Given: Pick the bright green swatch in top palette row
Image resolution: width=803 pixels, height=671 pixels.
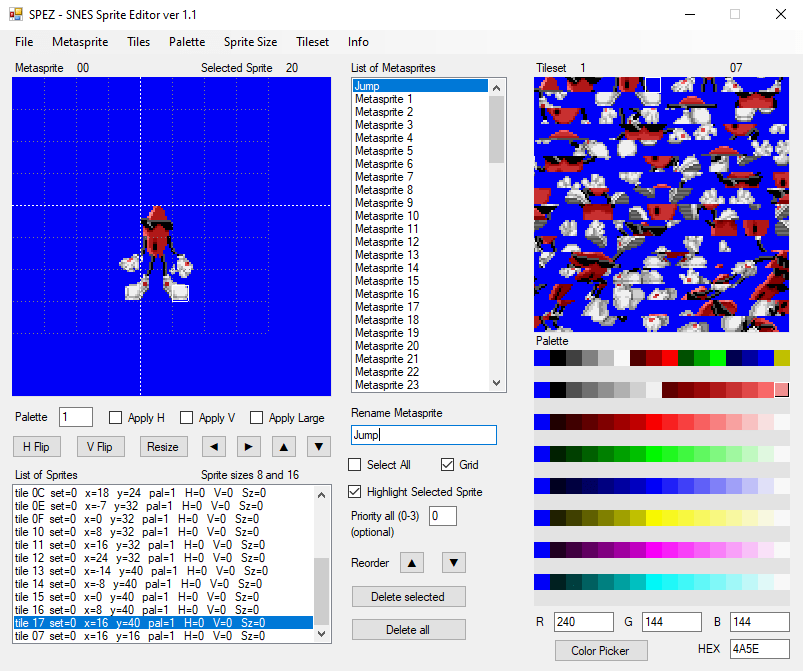Looking at the screenshot, I should (x=718, y=358).
